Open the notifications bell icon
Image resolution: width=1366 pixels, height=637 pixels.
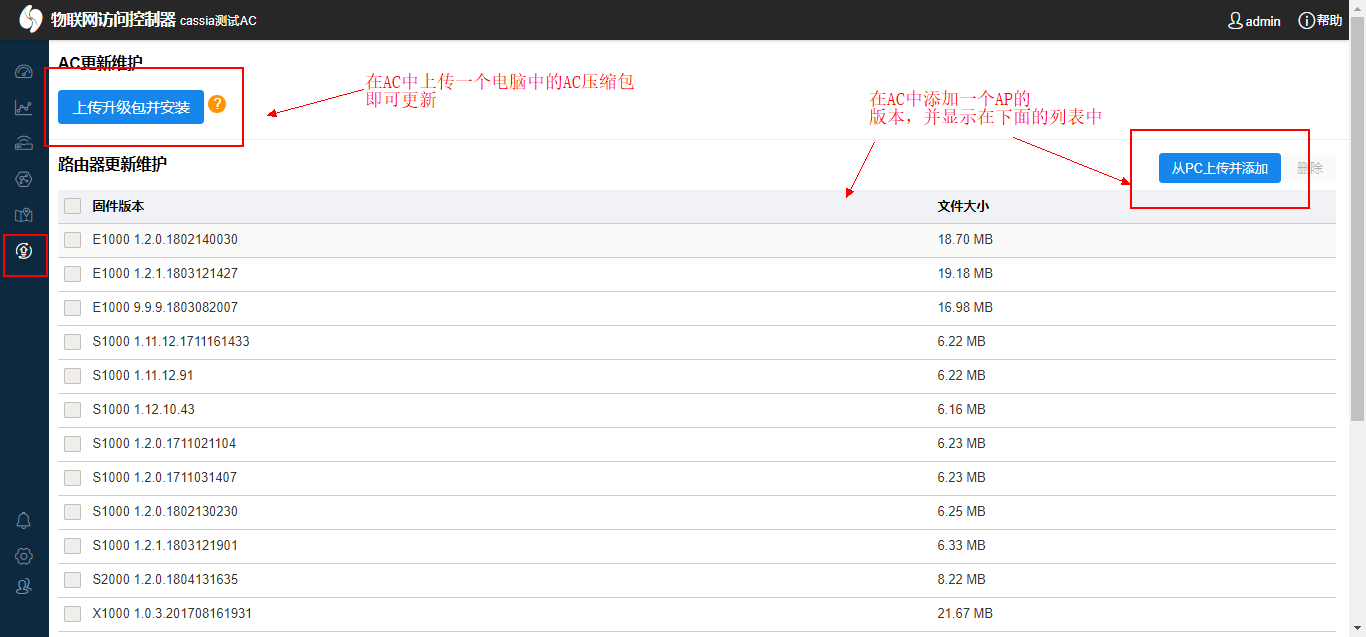(x=24, y=520)
